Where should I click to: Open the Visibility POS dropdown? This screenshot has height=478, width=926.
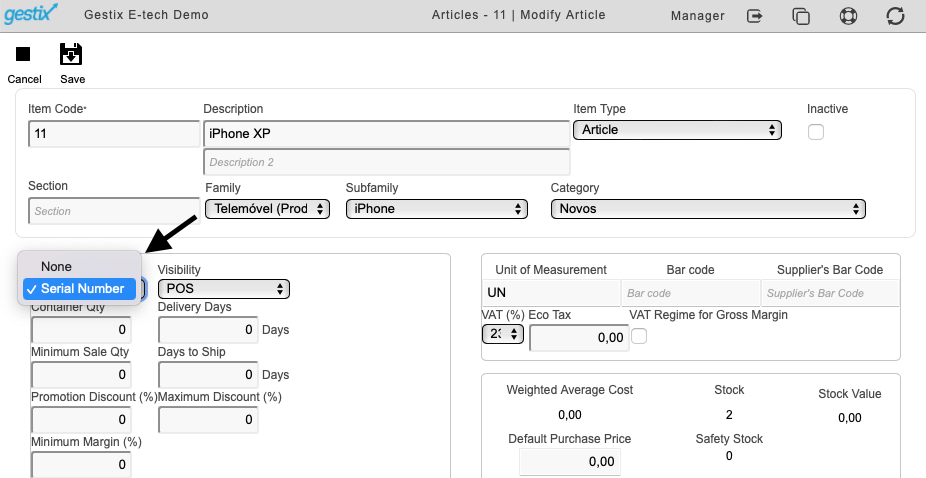224,288
